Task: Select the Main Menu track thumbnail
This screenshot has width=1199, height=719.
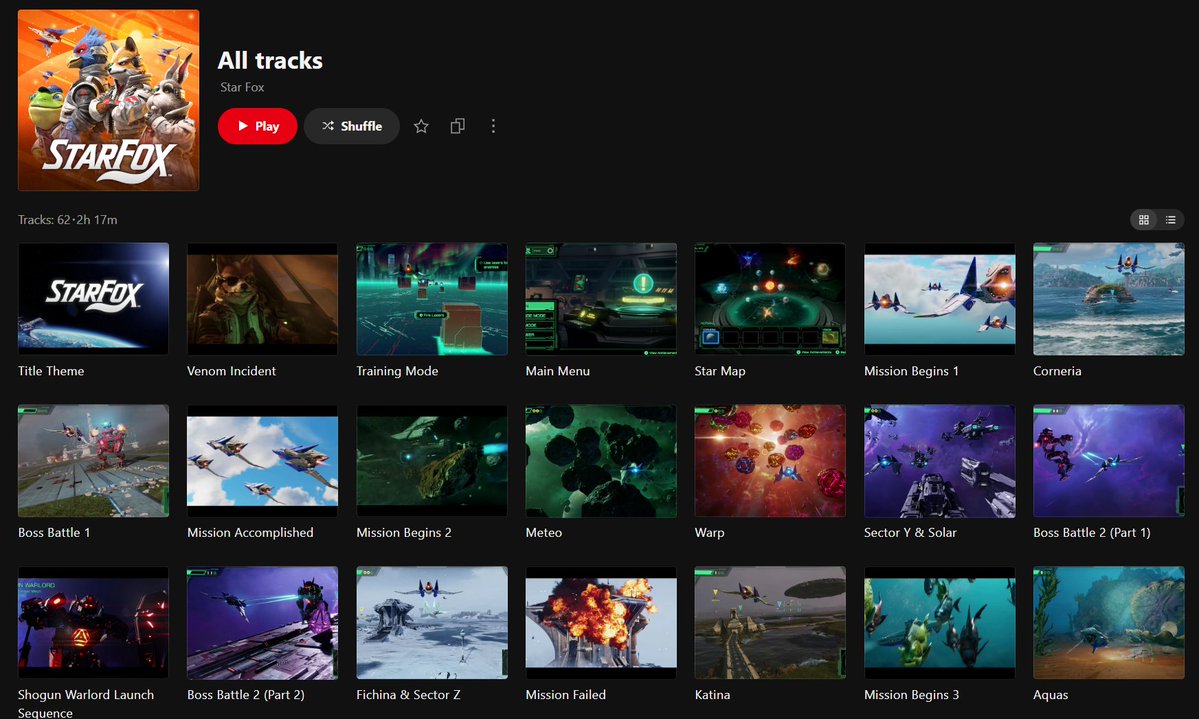Action: [601, 299]
